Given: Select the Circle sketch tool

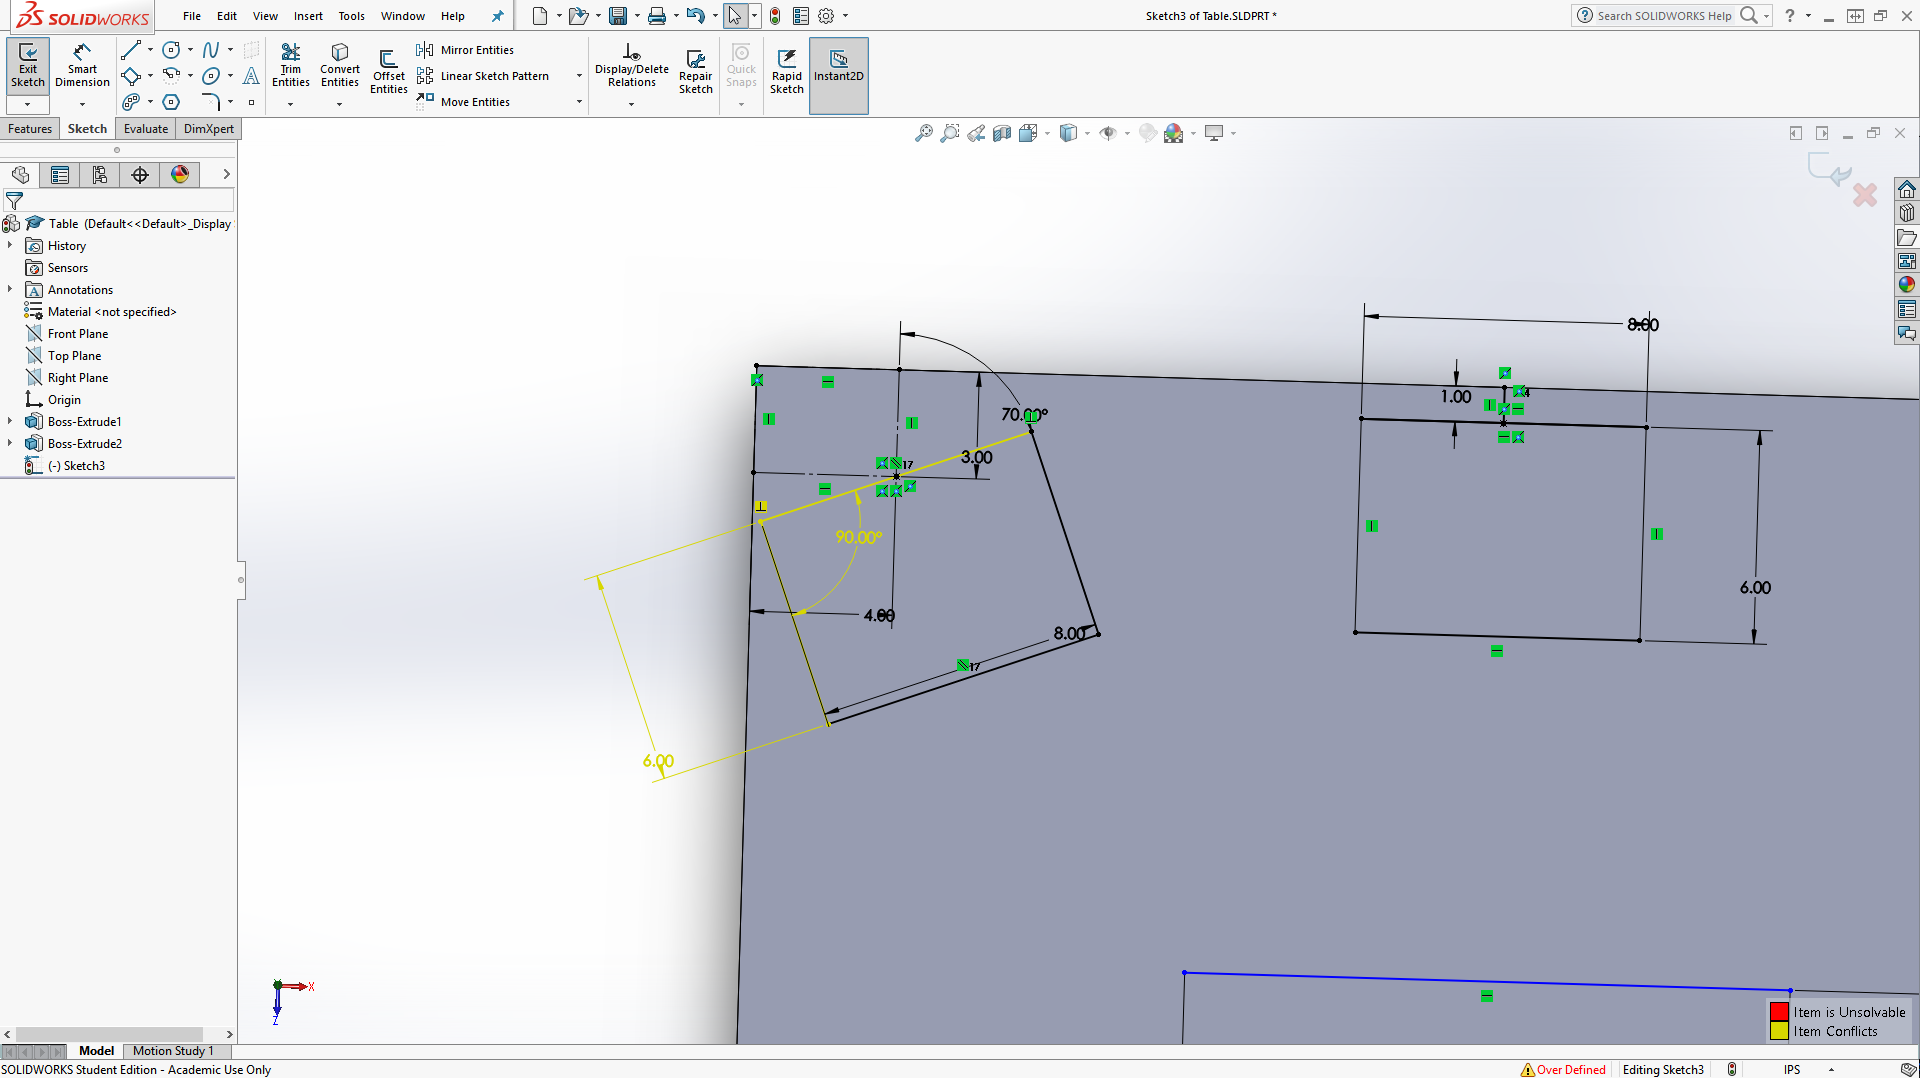Looking at the screenshot, I should 172,50.
